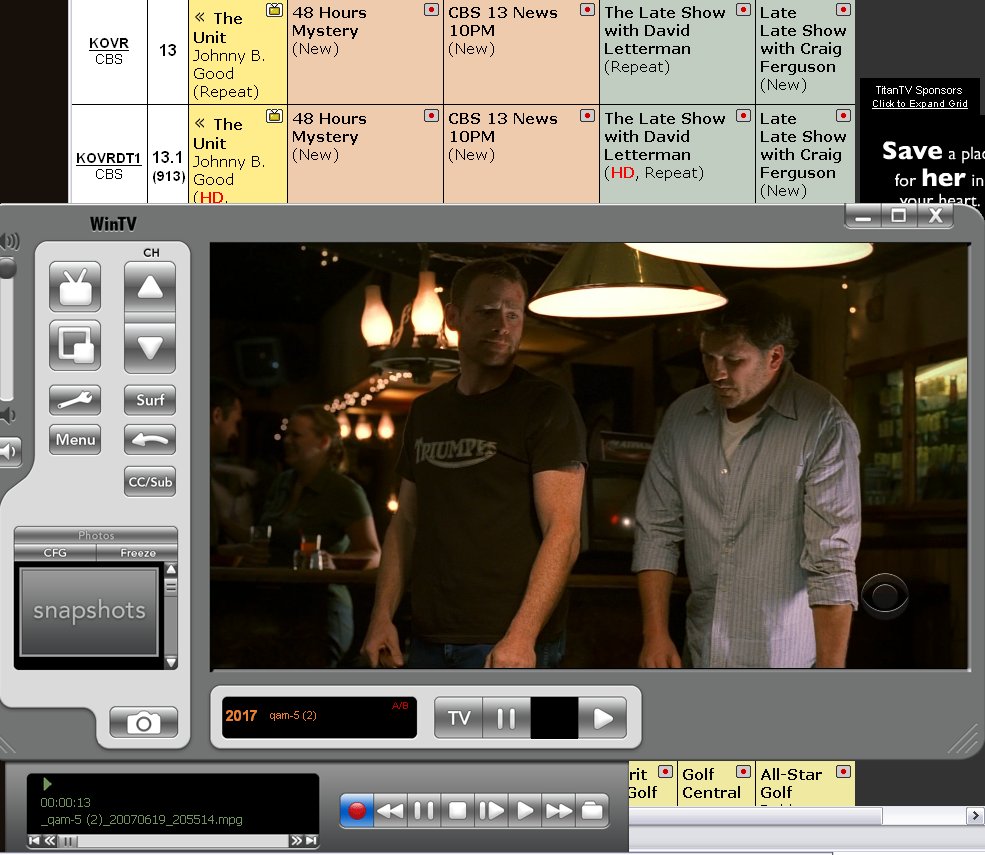Click the seek bar position thumb
The width and height of the screenshot is (985, 855).
[68, 841]
